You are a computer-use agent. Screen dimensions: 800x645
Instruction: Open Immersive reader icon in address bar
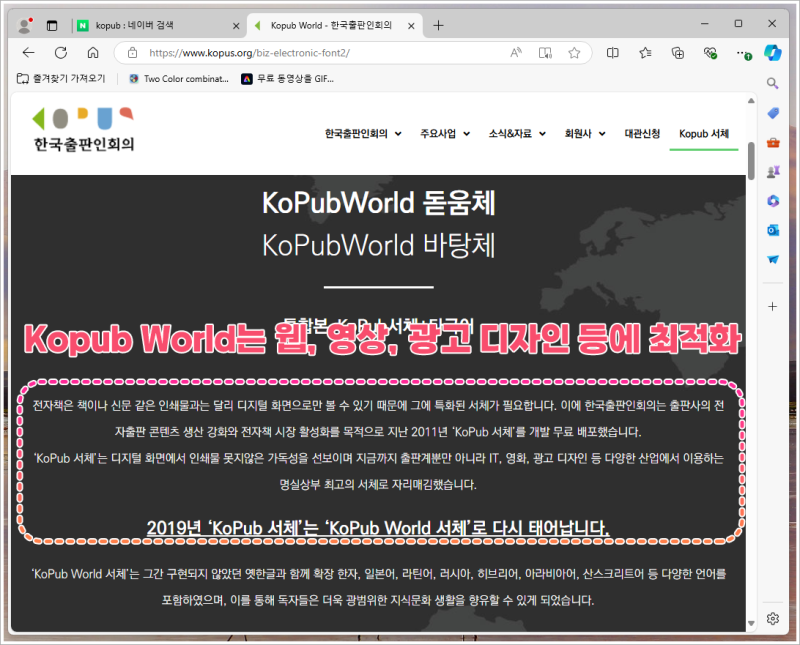[x=545, y=53]
